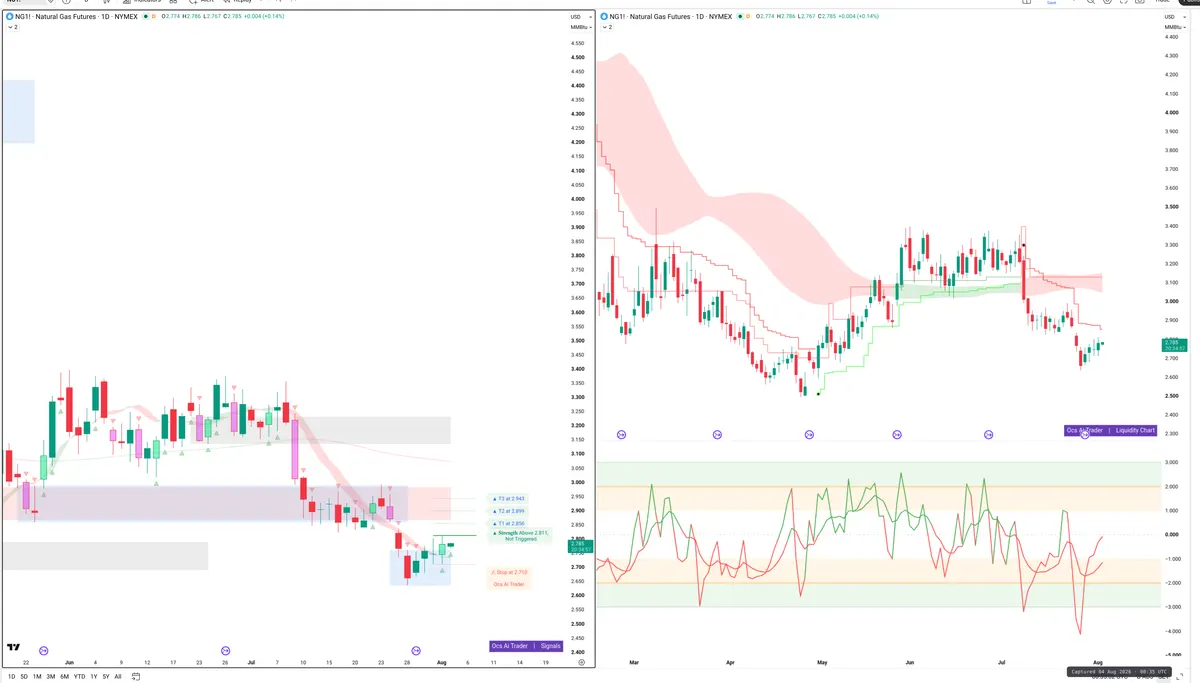Select the 5D time range
The width and height of the screenshot is (1200, 683).
(x=25, y=676)
